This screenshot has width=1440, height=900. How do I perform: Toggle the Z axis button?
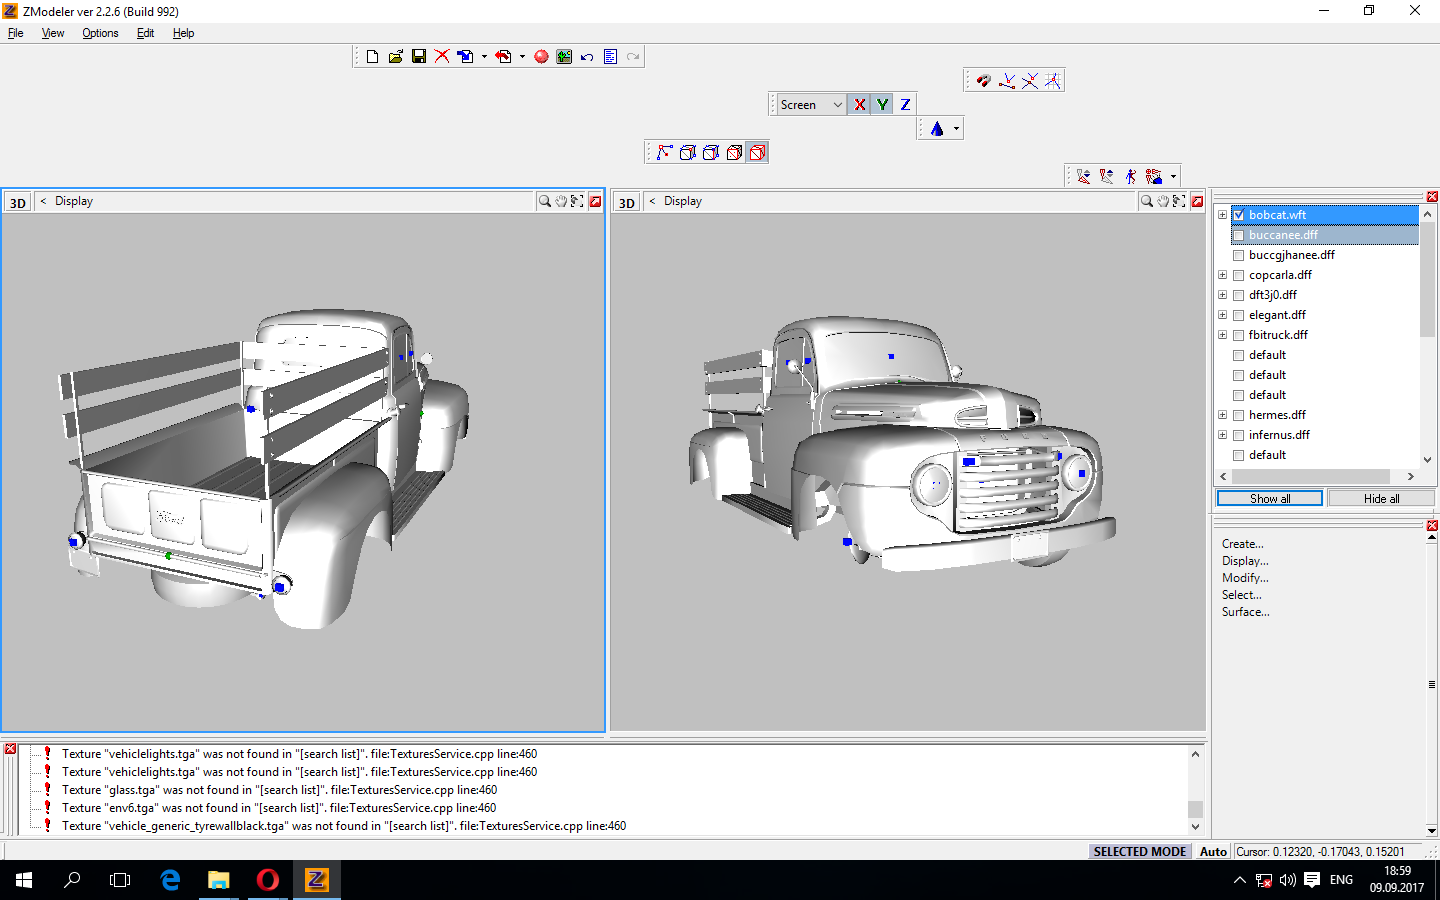point(905,104)
